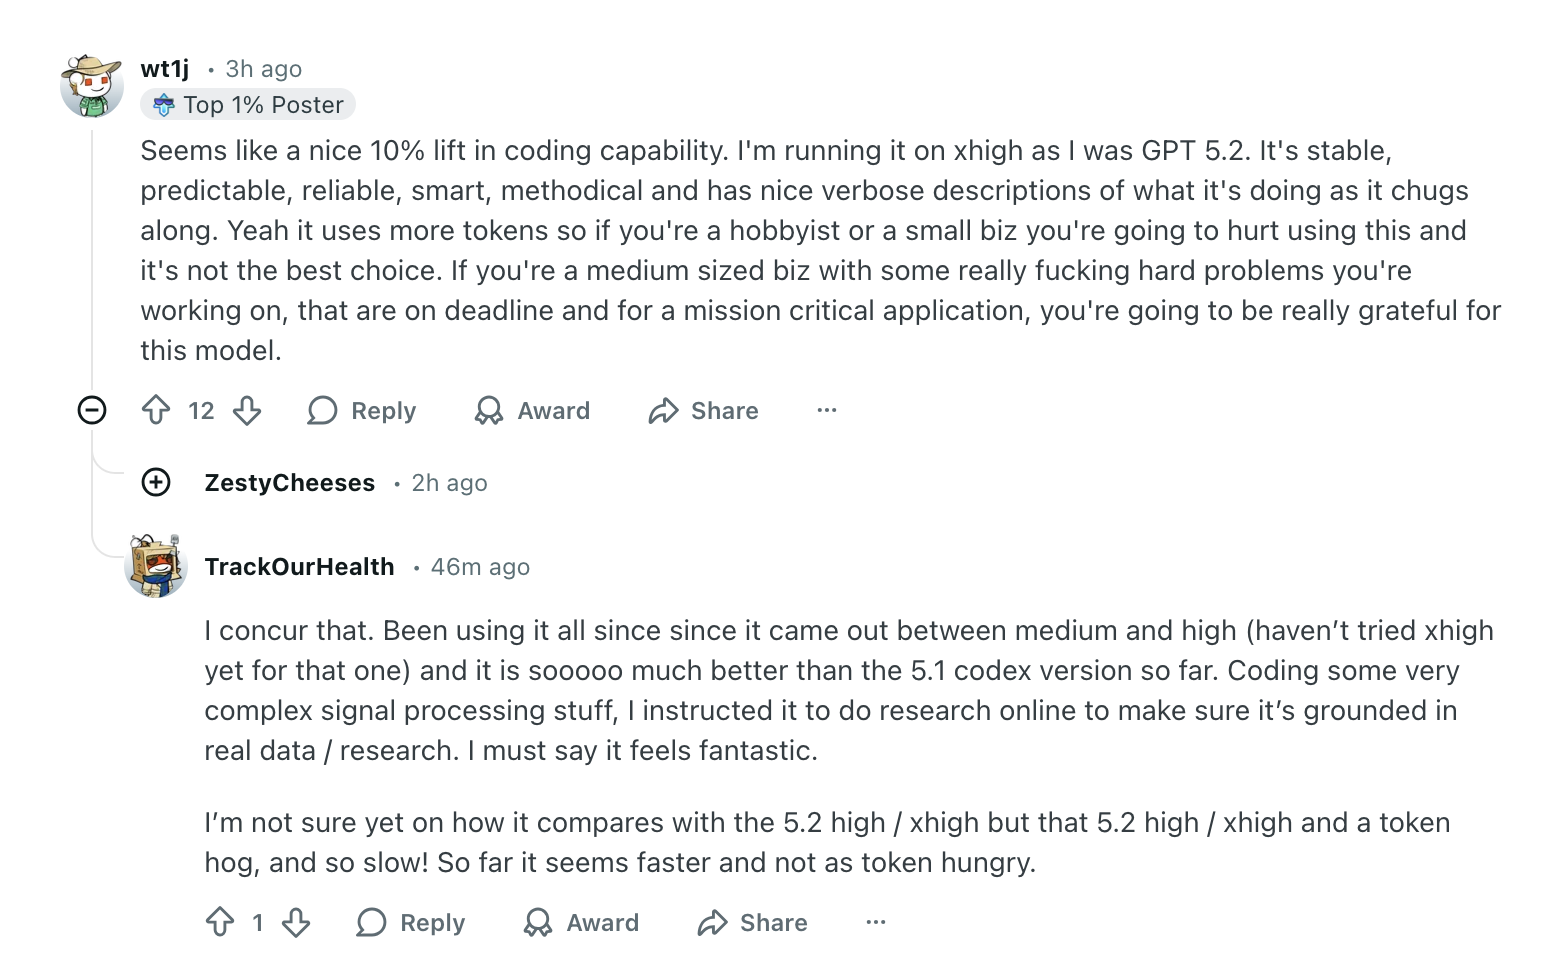Image resolution: width=1552 pixels, height=976 pixels.
Task: Collapse wt1j's comment thread
Action: (92, 410)
